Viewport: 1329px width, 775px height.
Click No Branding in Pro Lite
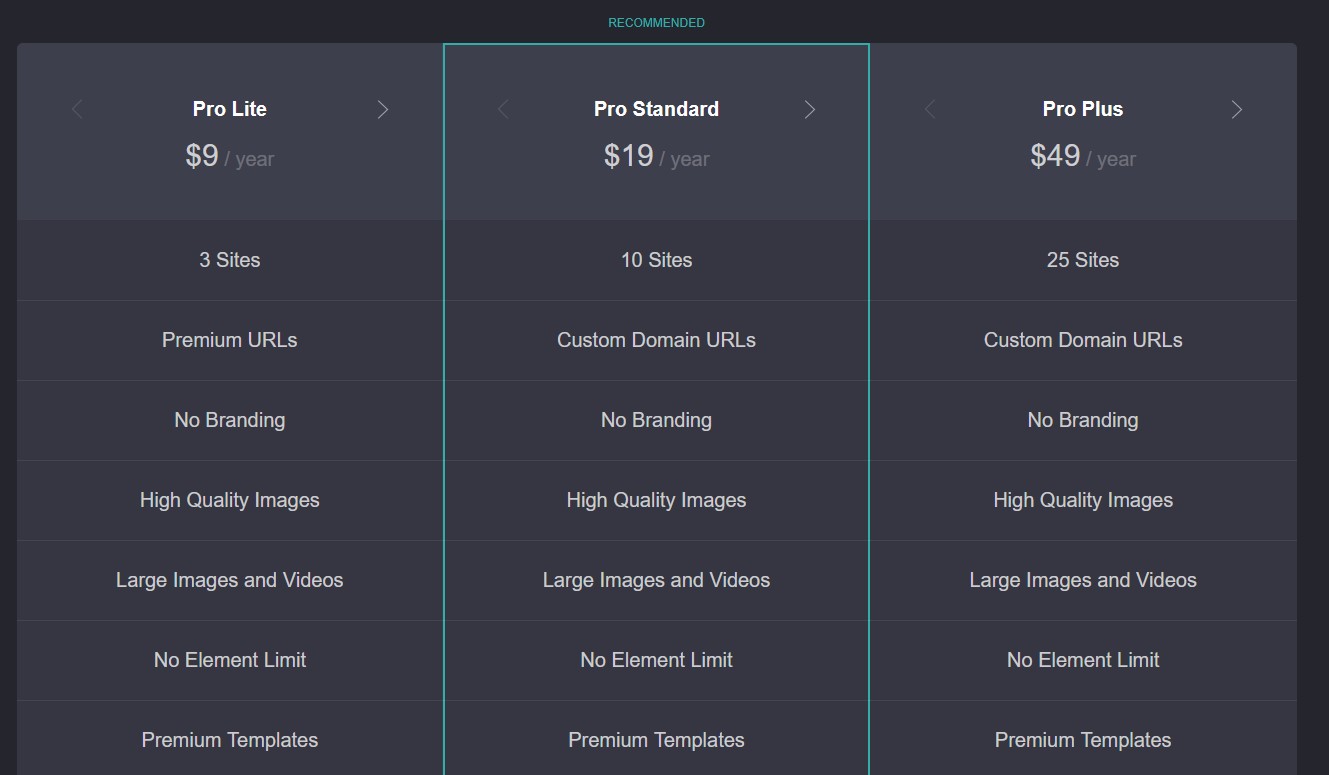click(x=230, y=420)
